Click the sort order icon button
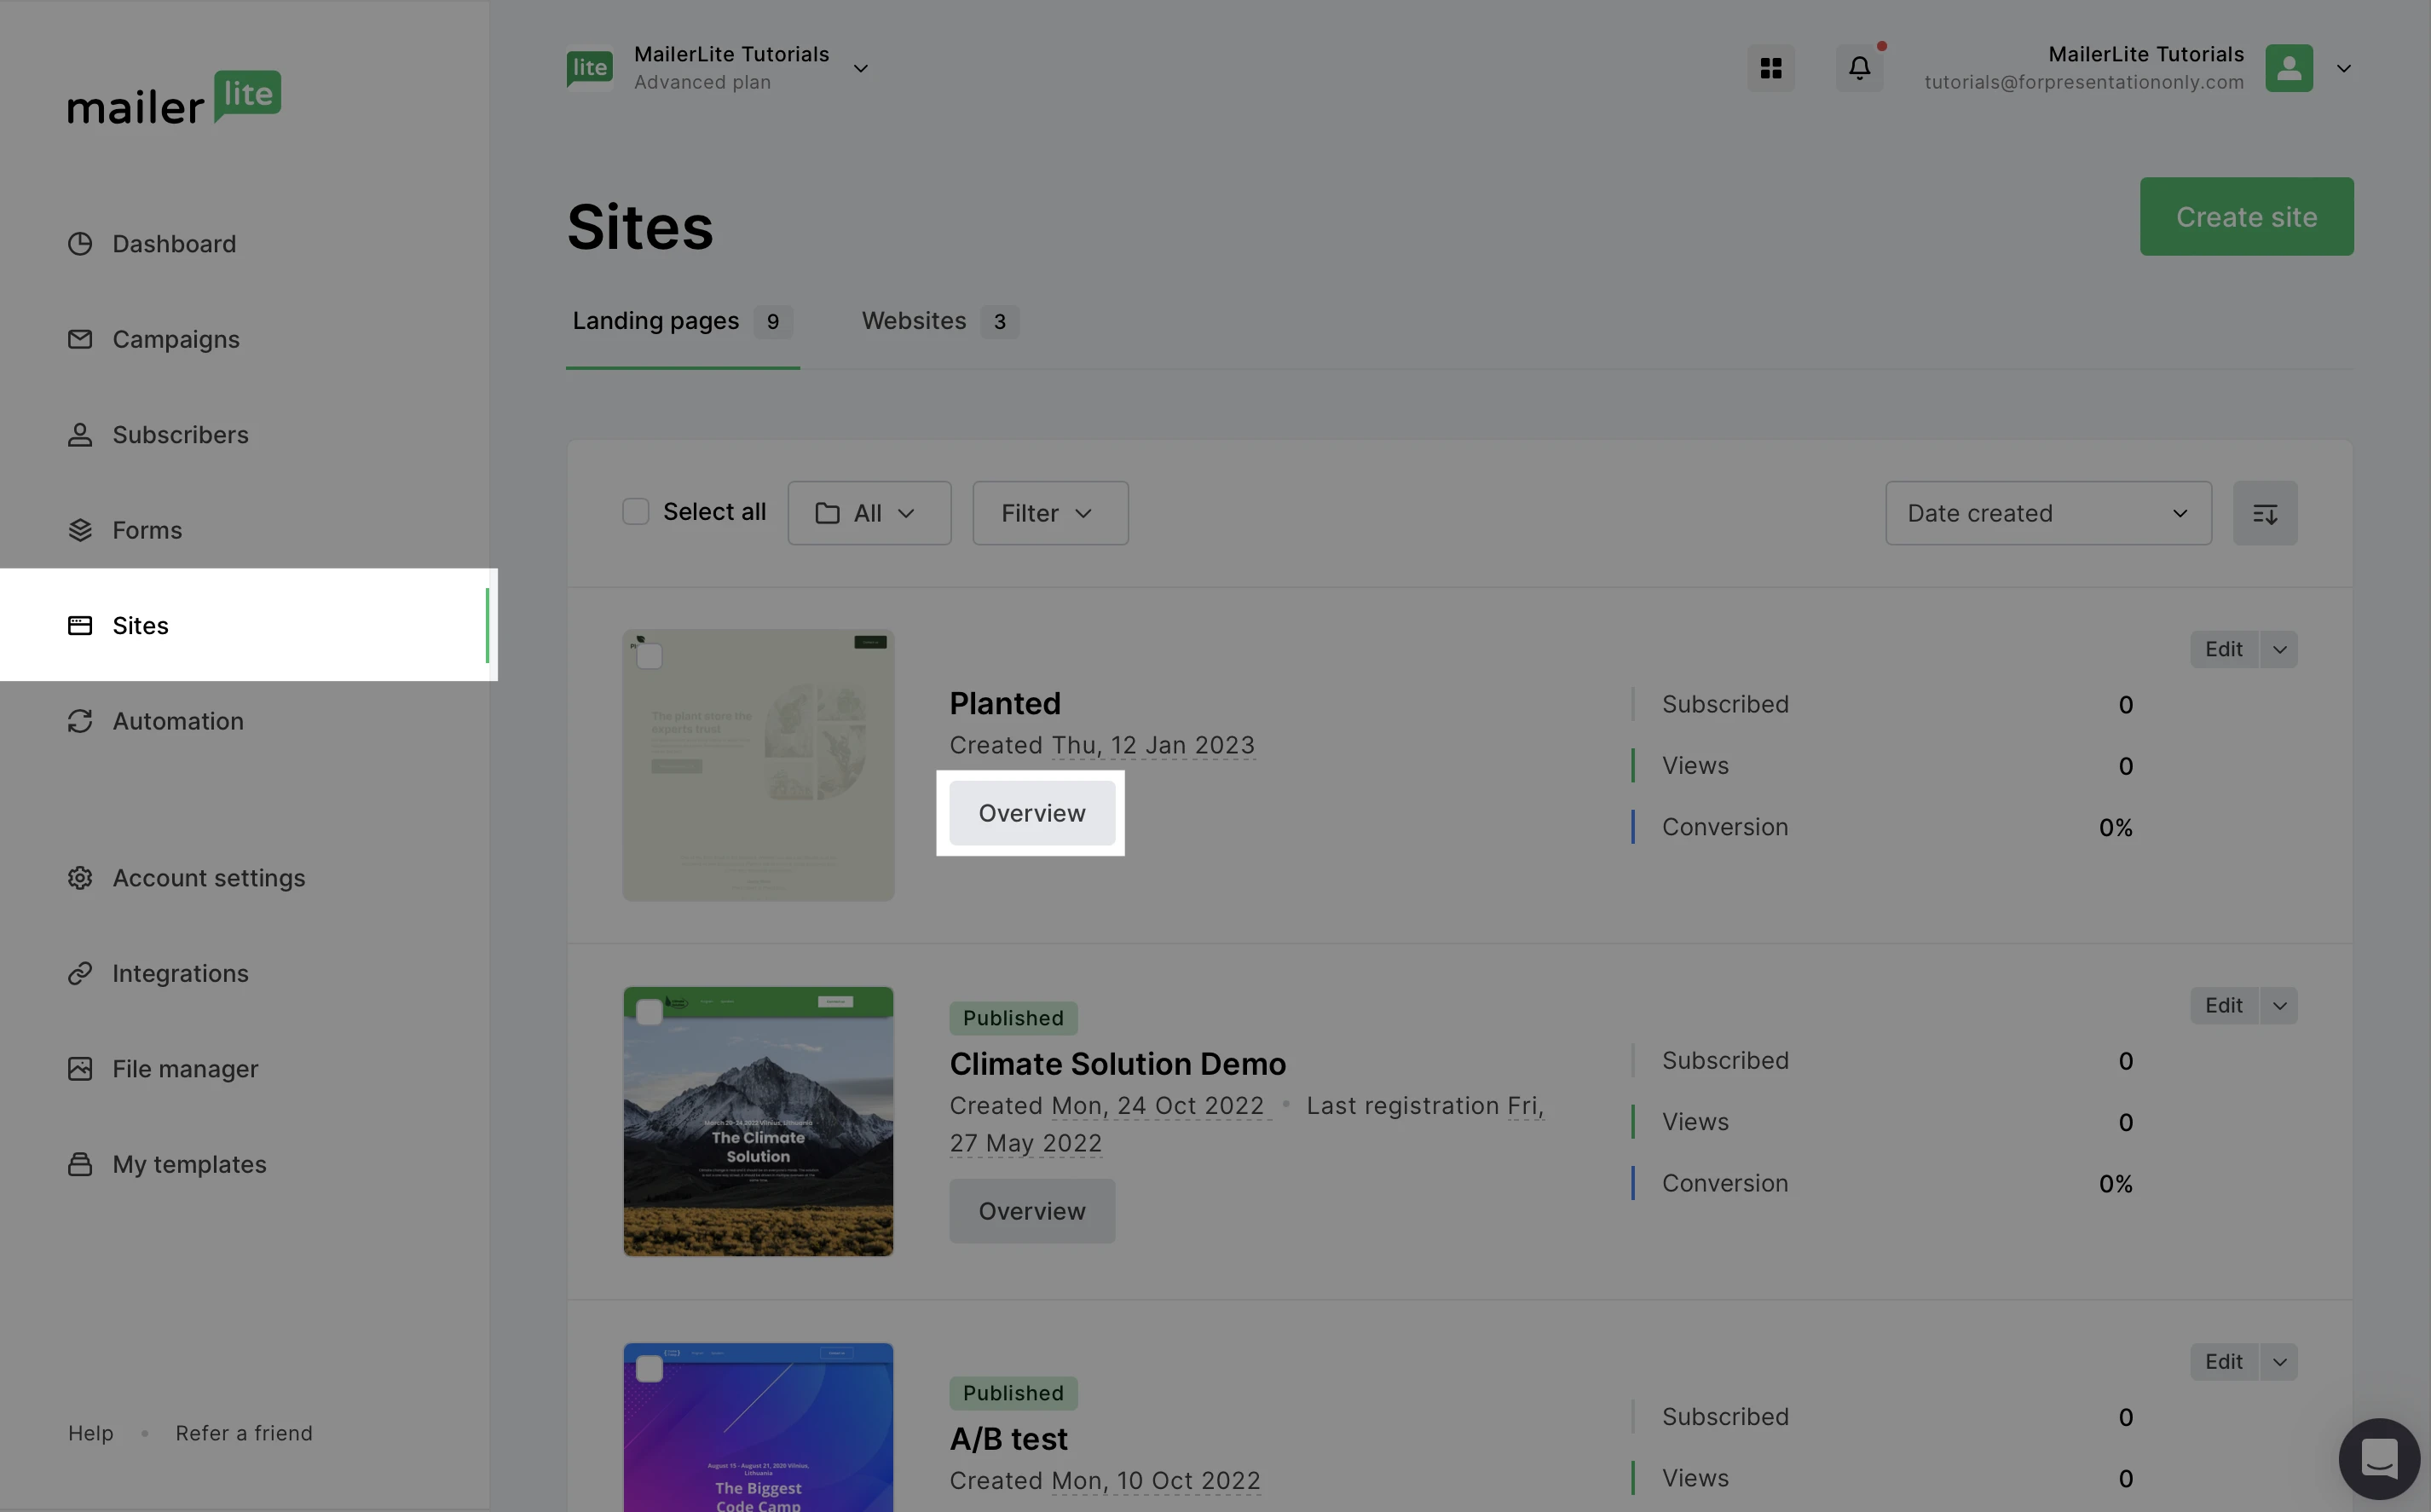Image resolution: width=2431 pixels, height=1512 pixels. tap(2265, 513)
